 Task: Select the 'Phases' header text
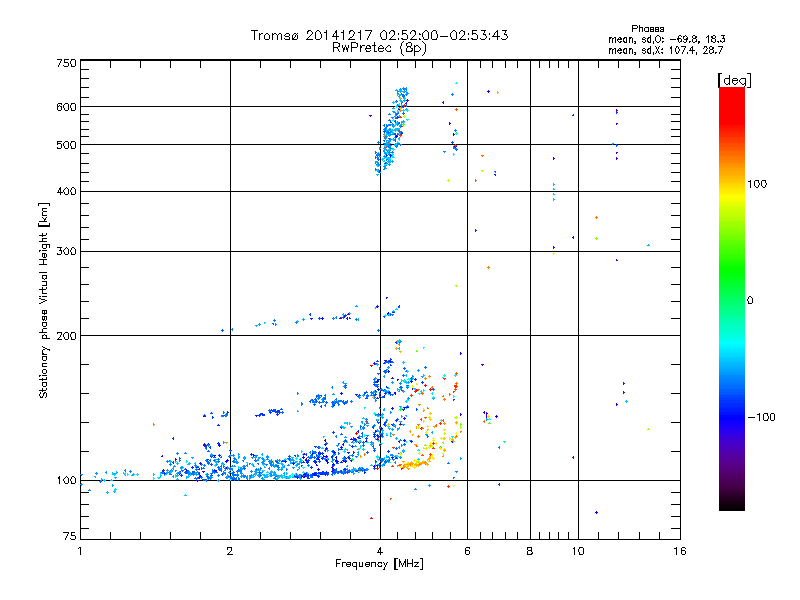click(647, 29)
